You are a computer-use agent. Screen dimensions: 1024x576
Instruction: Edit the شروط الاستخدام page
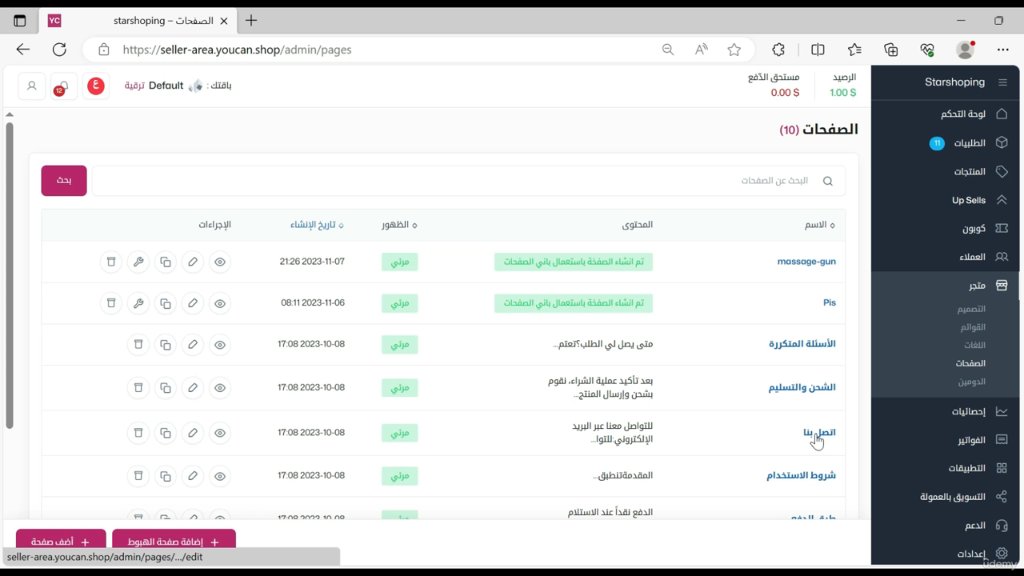pyautogui.click(x=193, y=476)
